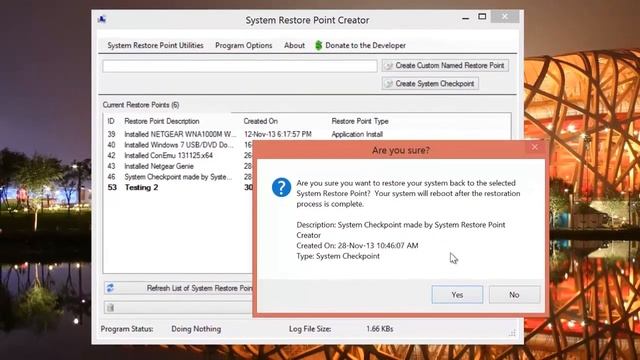This screenshot has height=360, width=640.
Task: Click the ID column header
Action: tap(111, 121)
